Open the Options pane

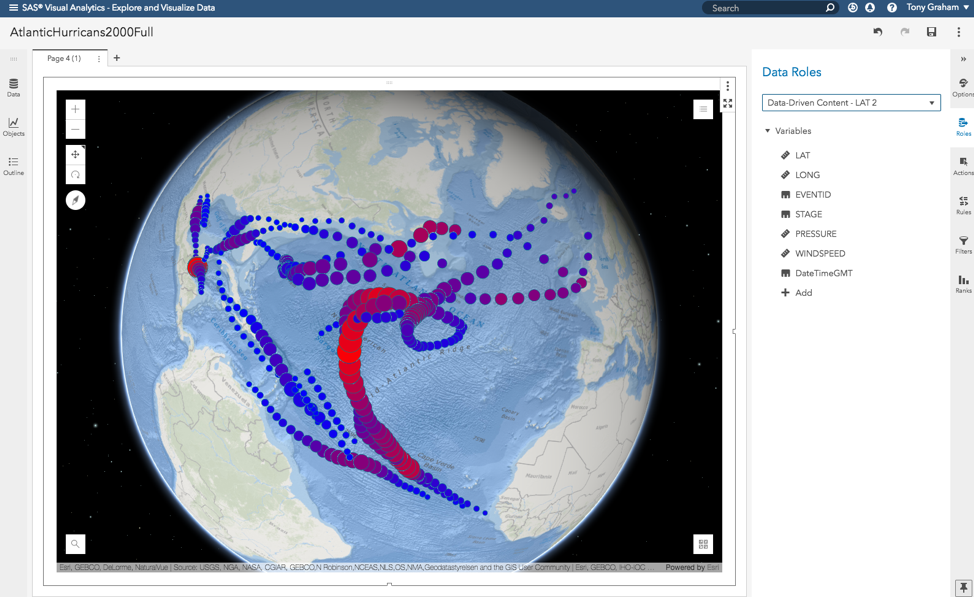tap(961, 87)
